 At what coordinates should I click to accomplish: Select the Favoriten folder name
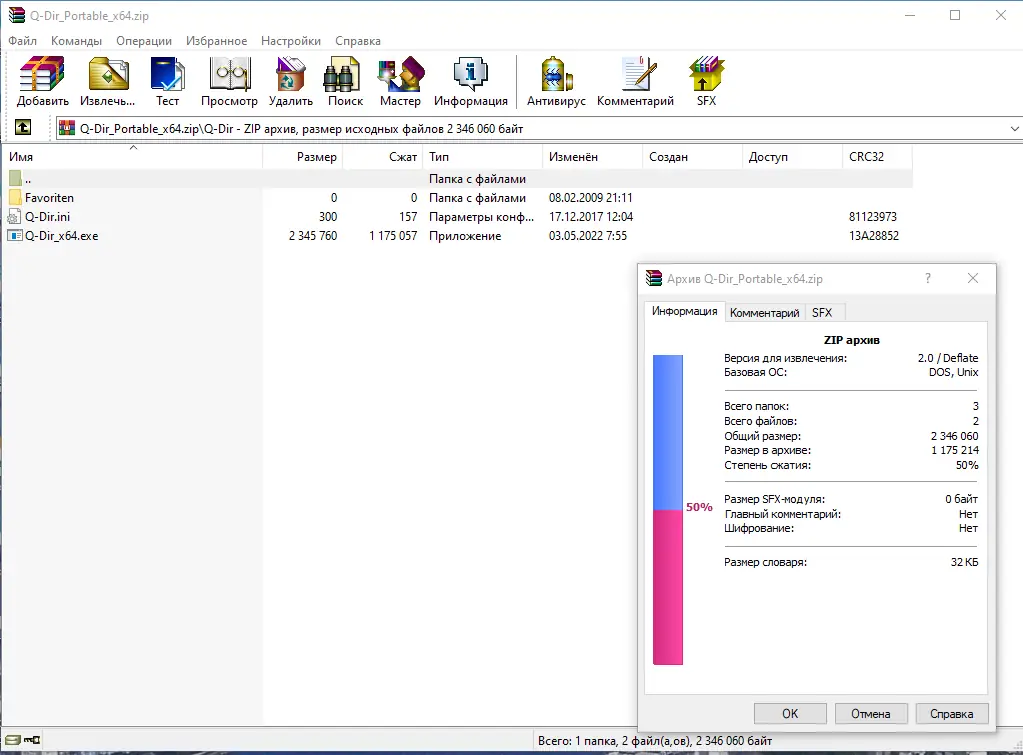[x=50, y=198]
